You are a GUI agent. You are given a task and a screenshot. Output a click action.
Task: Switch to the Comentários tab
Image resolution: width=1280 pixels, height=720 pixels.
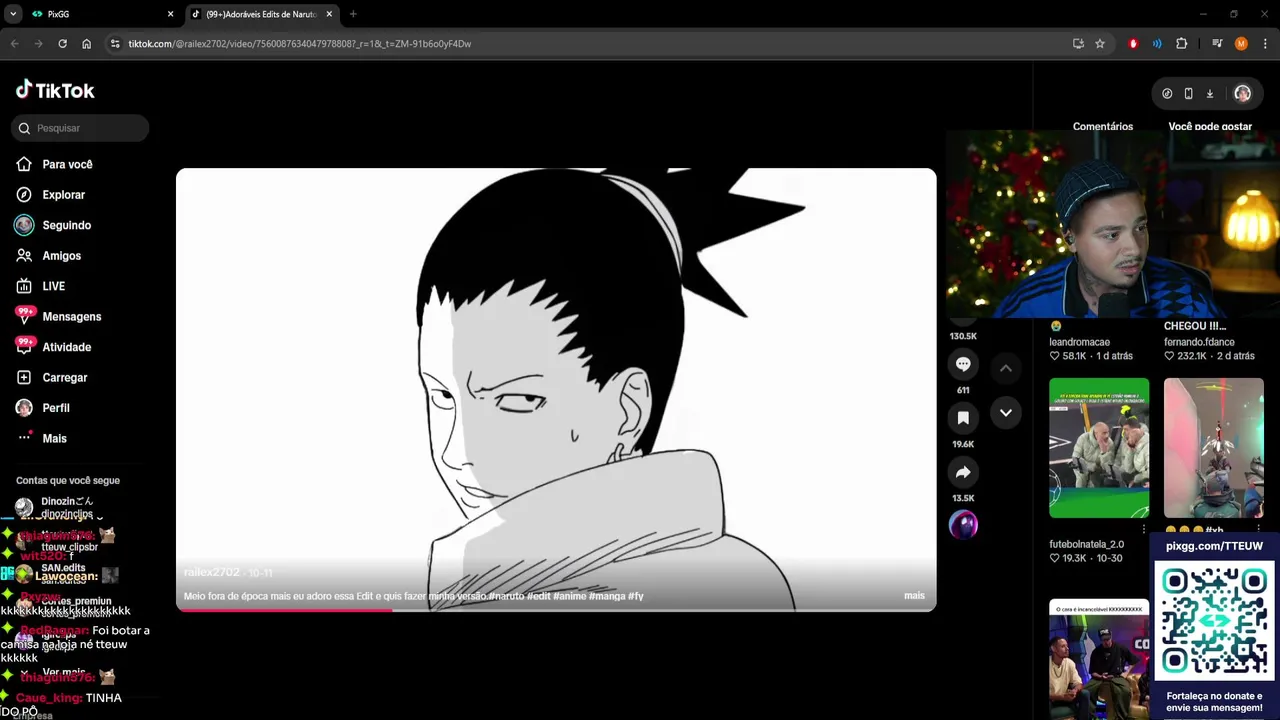point(1103,126)
